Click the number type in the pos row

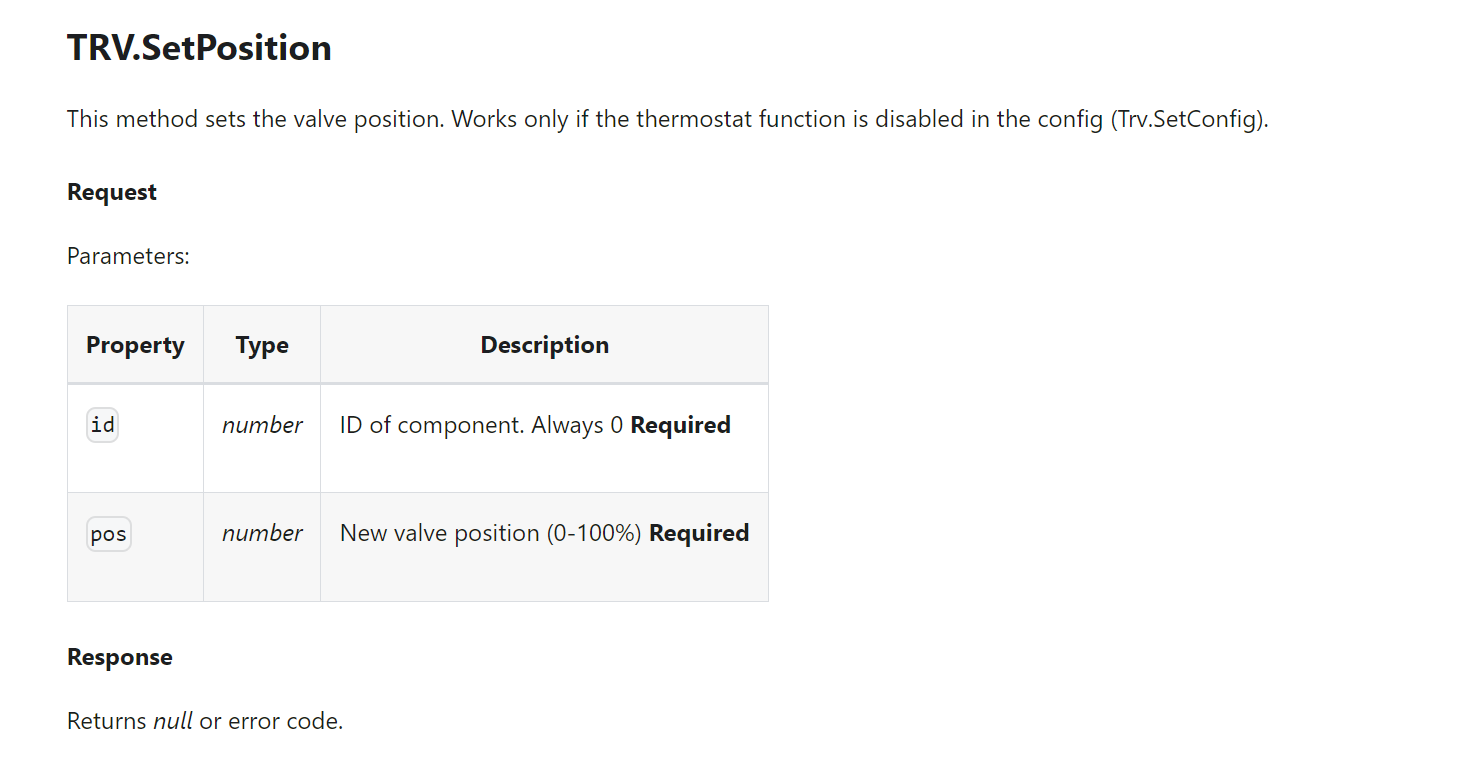[262, 533]
